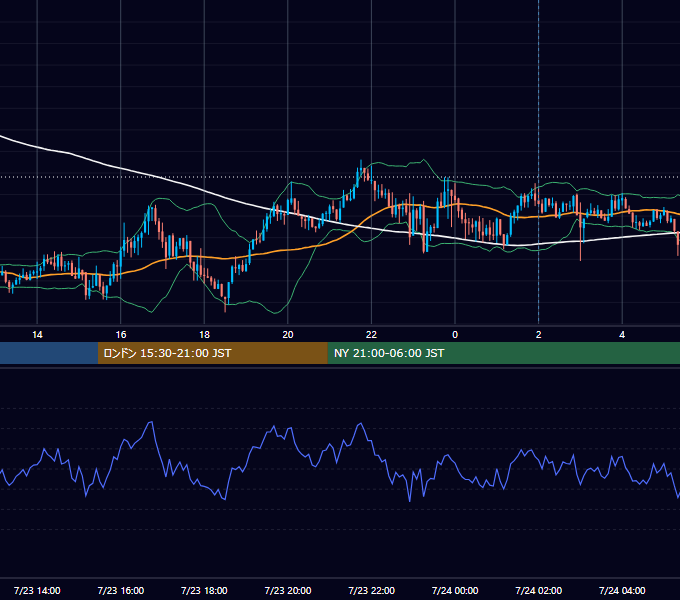Click the 7/23 20:00 date label
The height and width of the screenshot is (600, 680).
pos(288,590)
